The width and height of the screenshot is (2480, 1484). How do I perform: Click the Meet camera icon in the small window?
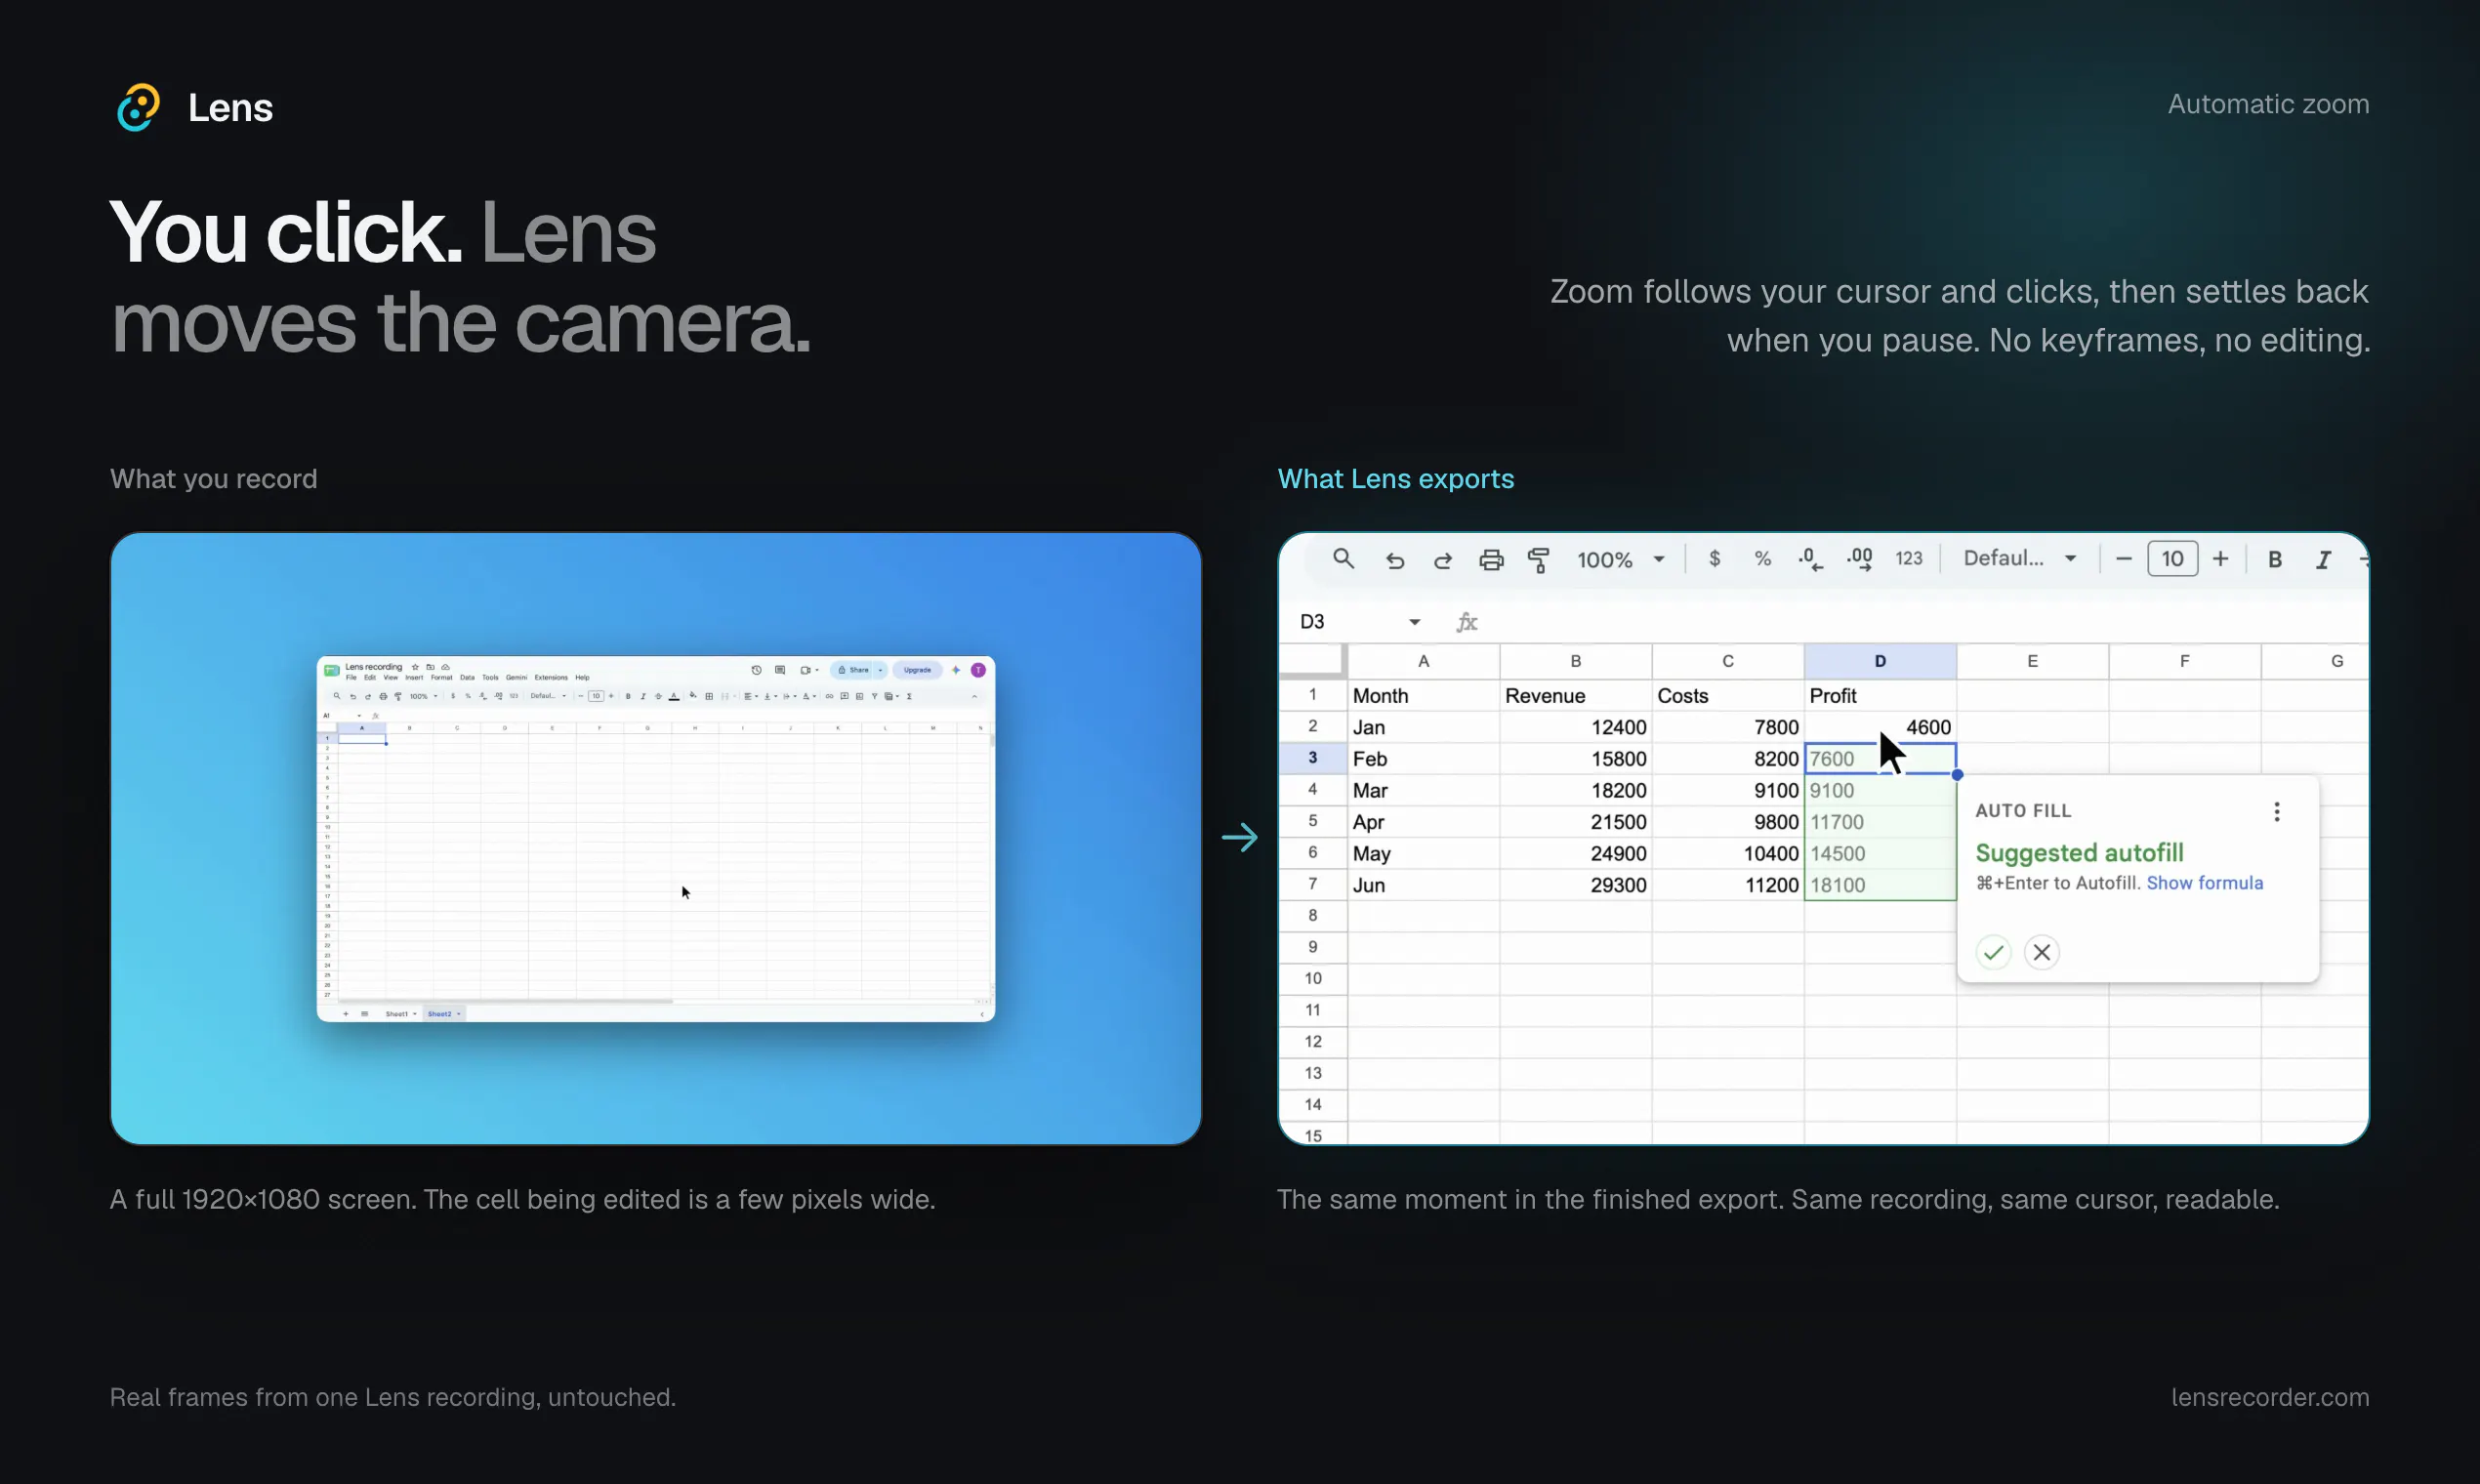point(806,670)
